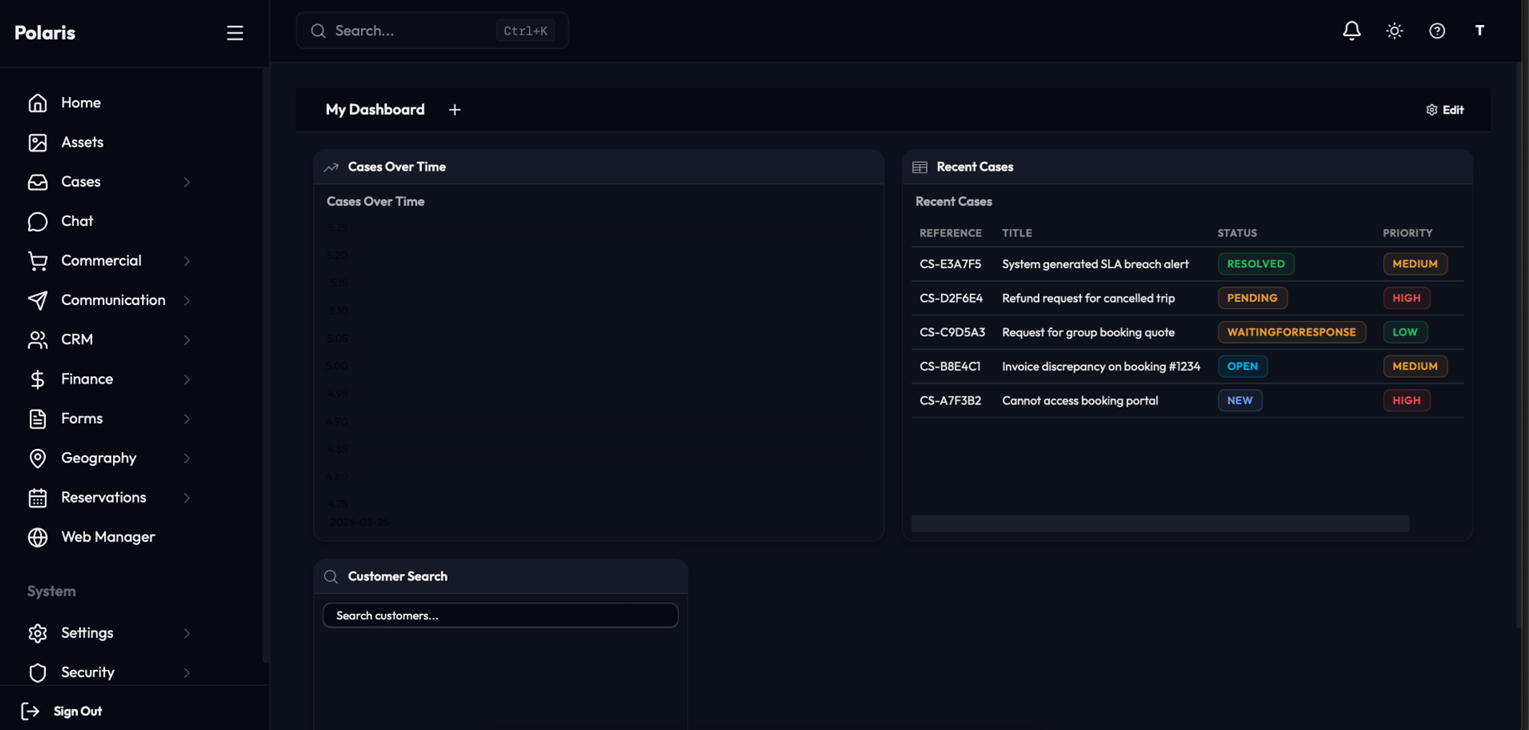The image size is (1529, 730).
Task: Click the Chat bubble icon in sidebar
Action: 37,221
